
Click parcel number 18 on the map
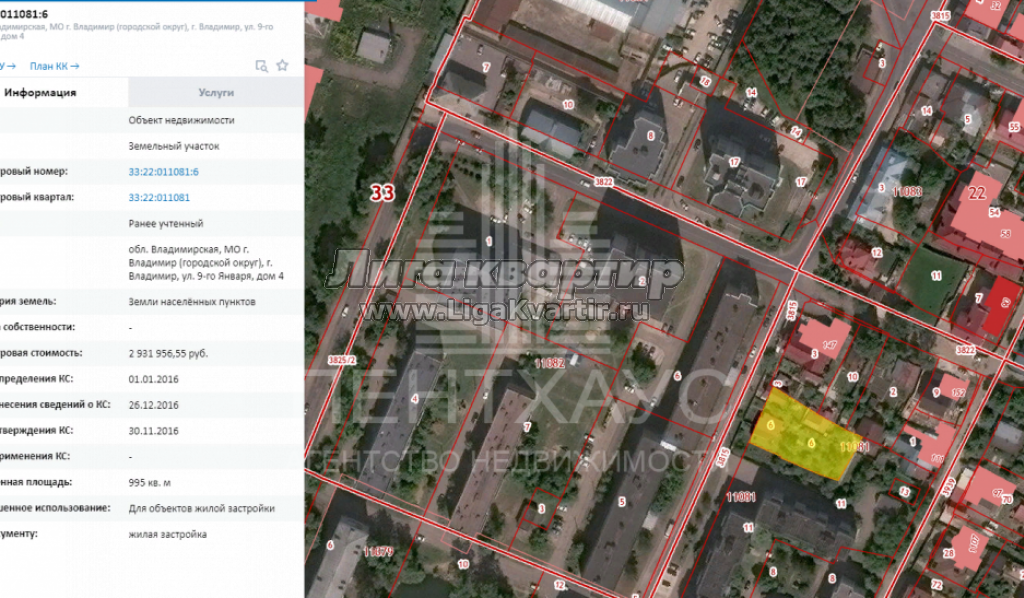click(704, 81)
